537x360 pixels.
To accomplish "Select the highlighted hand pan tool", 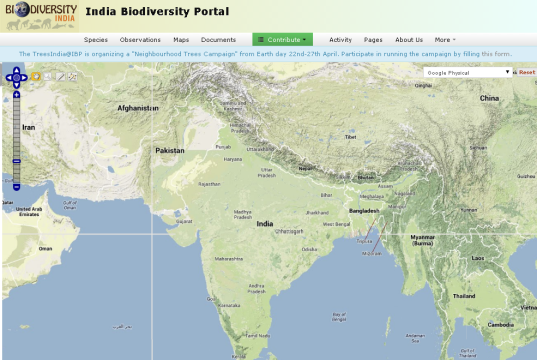I will click(x=36, y=76).
